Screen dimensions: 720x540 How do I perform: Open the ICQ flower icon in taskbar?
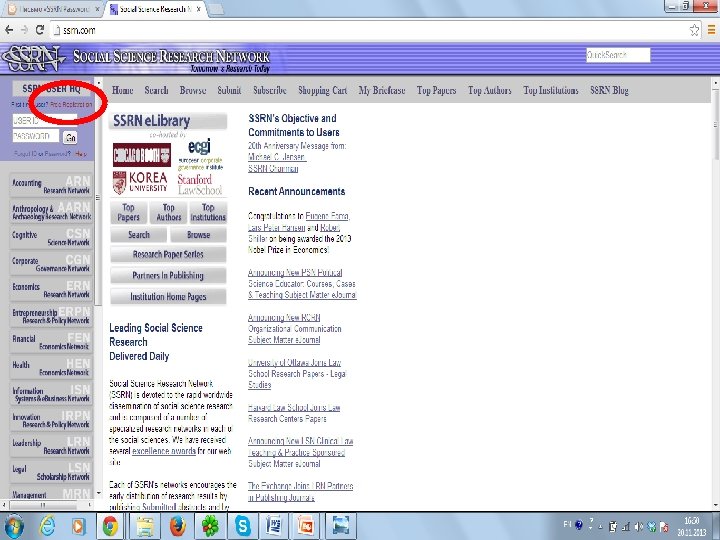tap(210, 526)
